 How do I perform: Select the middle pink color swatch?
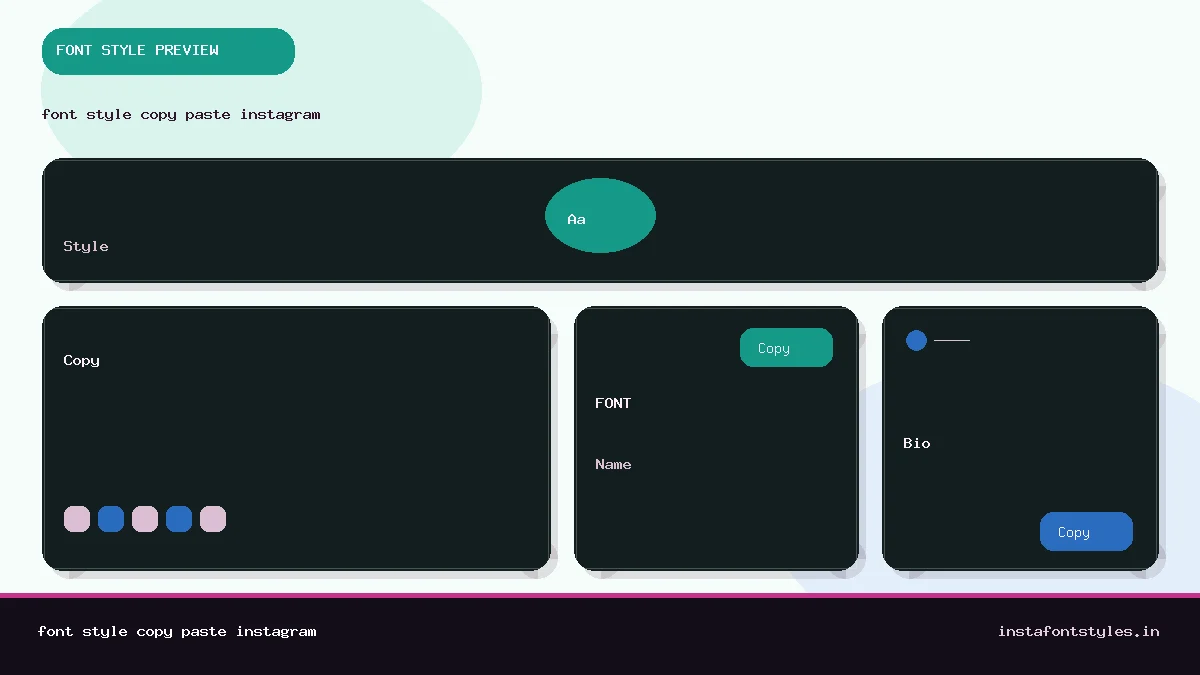pos(145,519)
